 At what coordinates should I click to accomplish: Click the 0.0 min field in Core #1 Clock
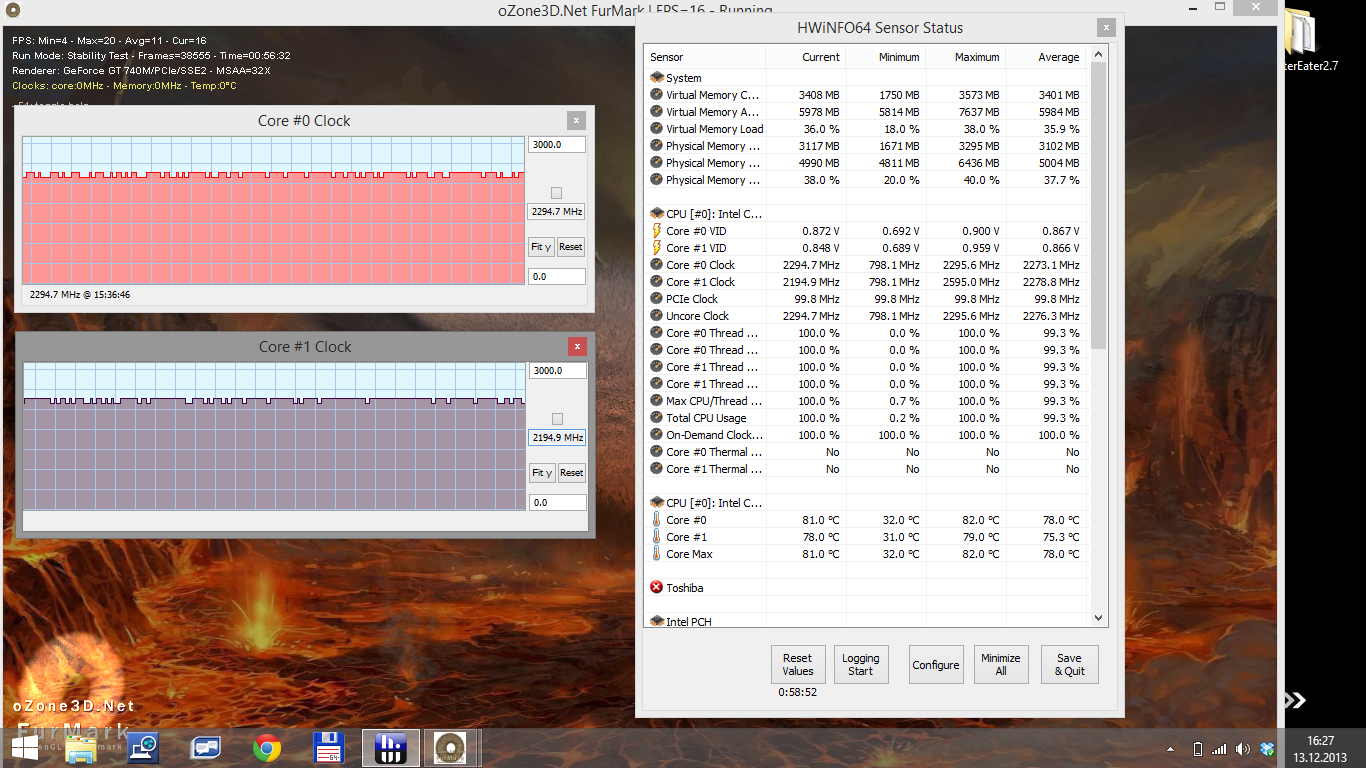557,503
